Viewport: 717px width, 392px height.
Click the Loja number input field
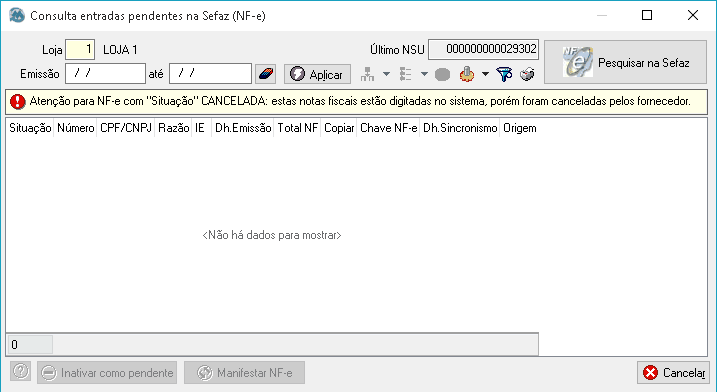coord(80,49)
